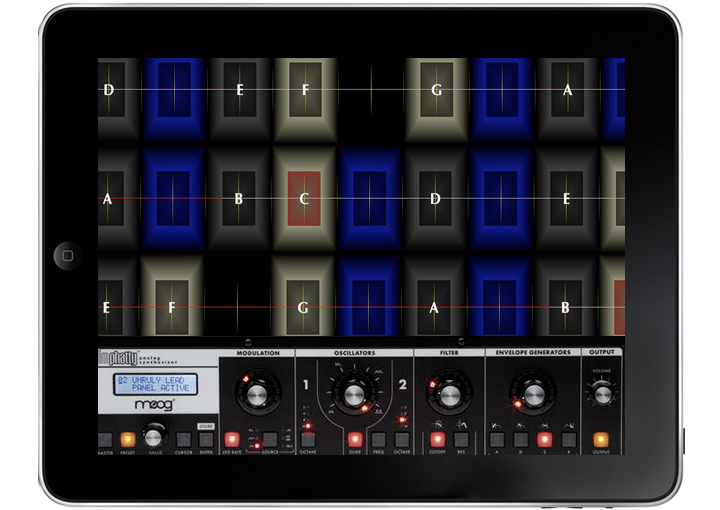Tap the red C note pad

(304, 198)
